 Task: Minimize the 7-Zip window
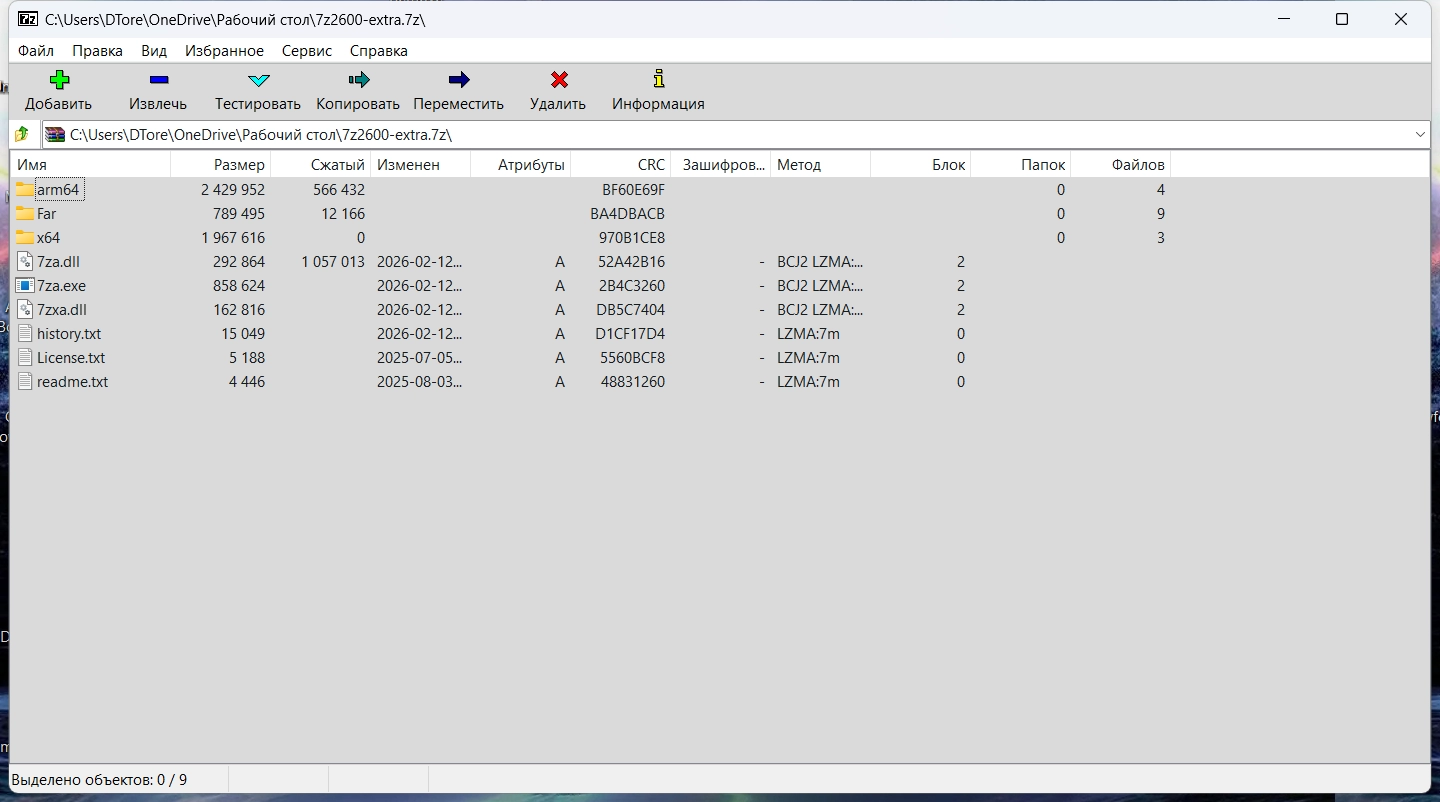tap(1285, 19)
